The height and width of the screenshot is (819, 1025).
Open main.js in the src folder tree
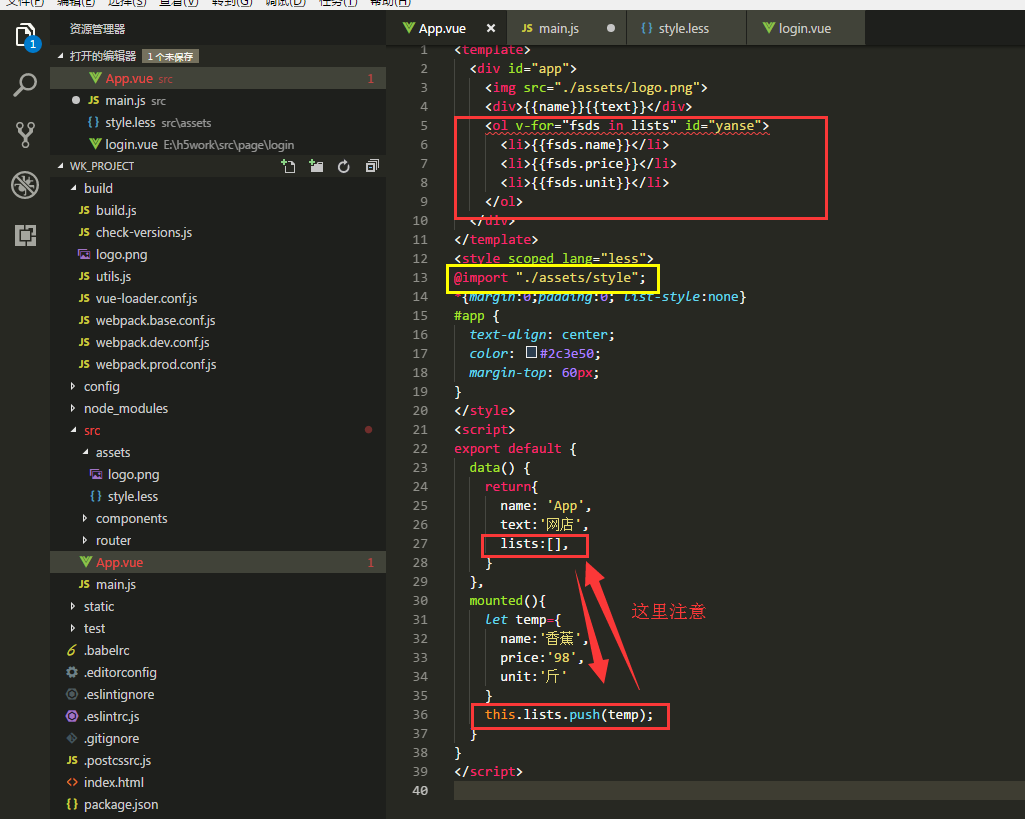[218, 584]
